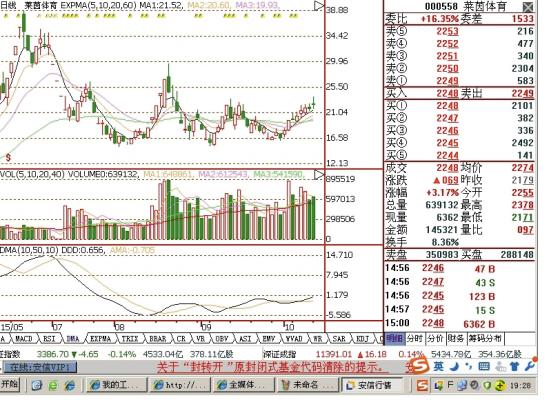Open the 开始 Start menu
550x412 pixels.
10,385
